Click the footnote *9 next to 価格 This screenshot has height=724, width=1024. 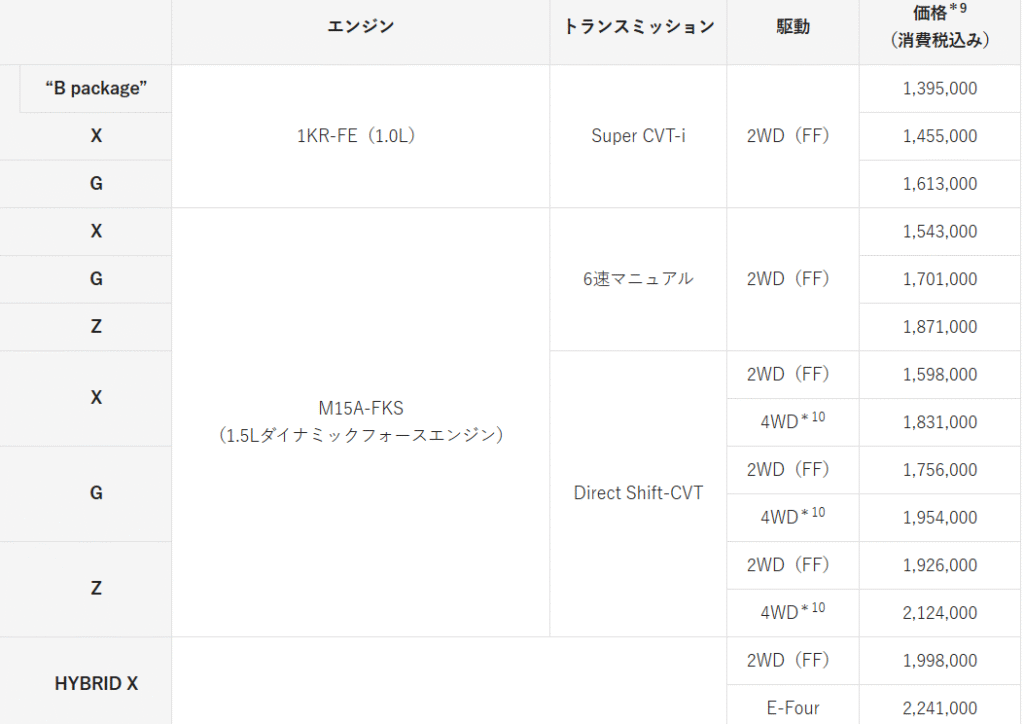click(x=960, y=8)
